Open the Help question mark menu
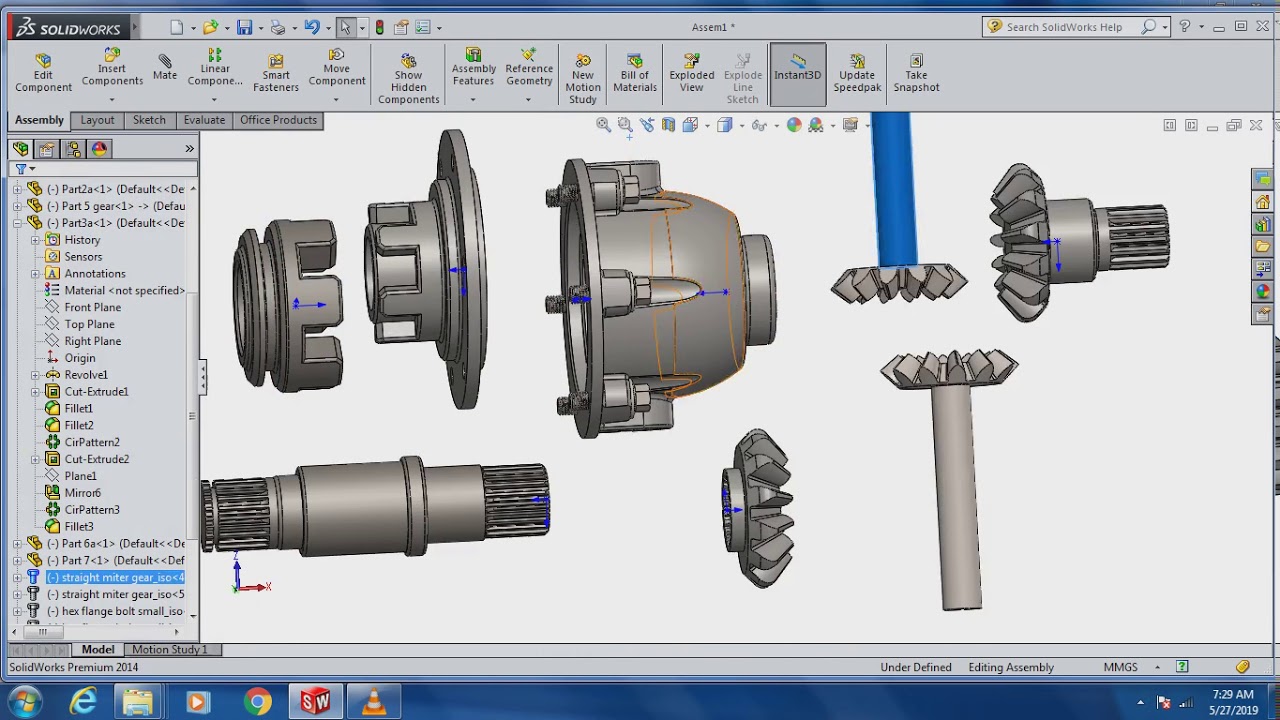The image size is (1280, 720). (1185, 27)
